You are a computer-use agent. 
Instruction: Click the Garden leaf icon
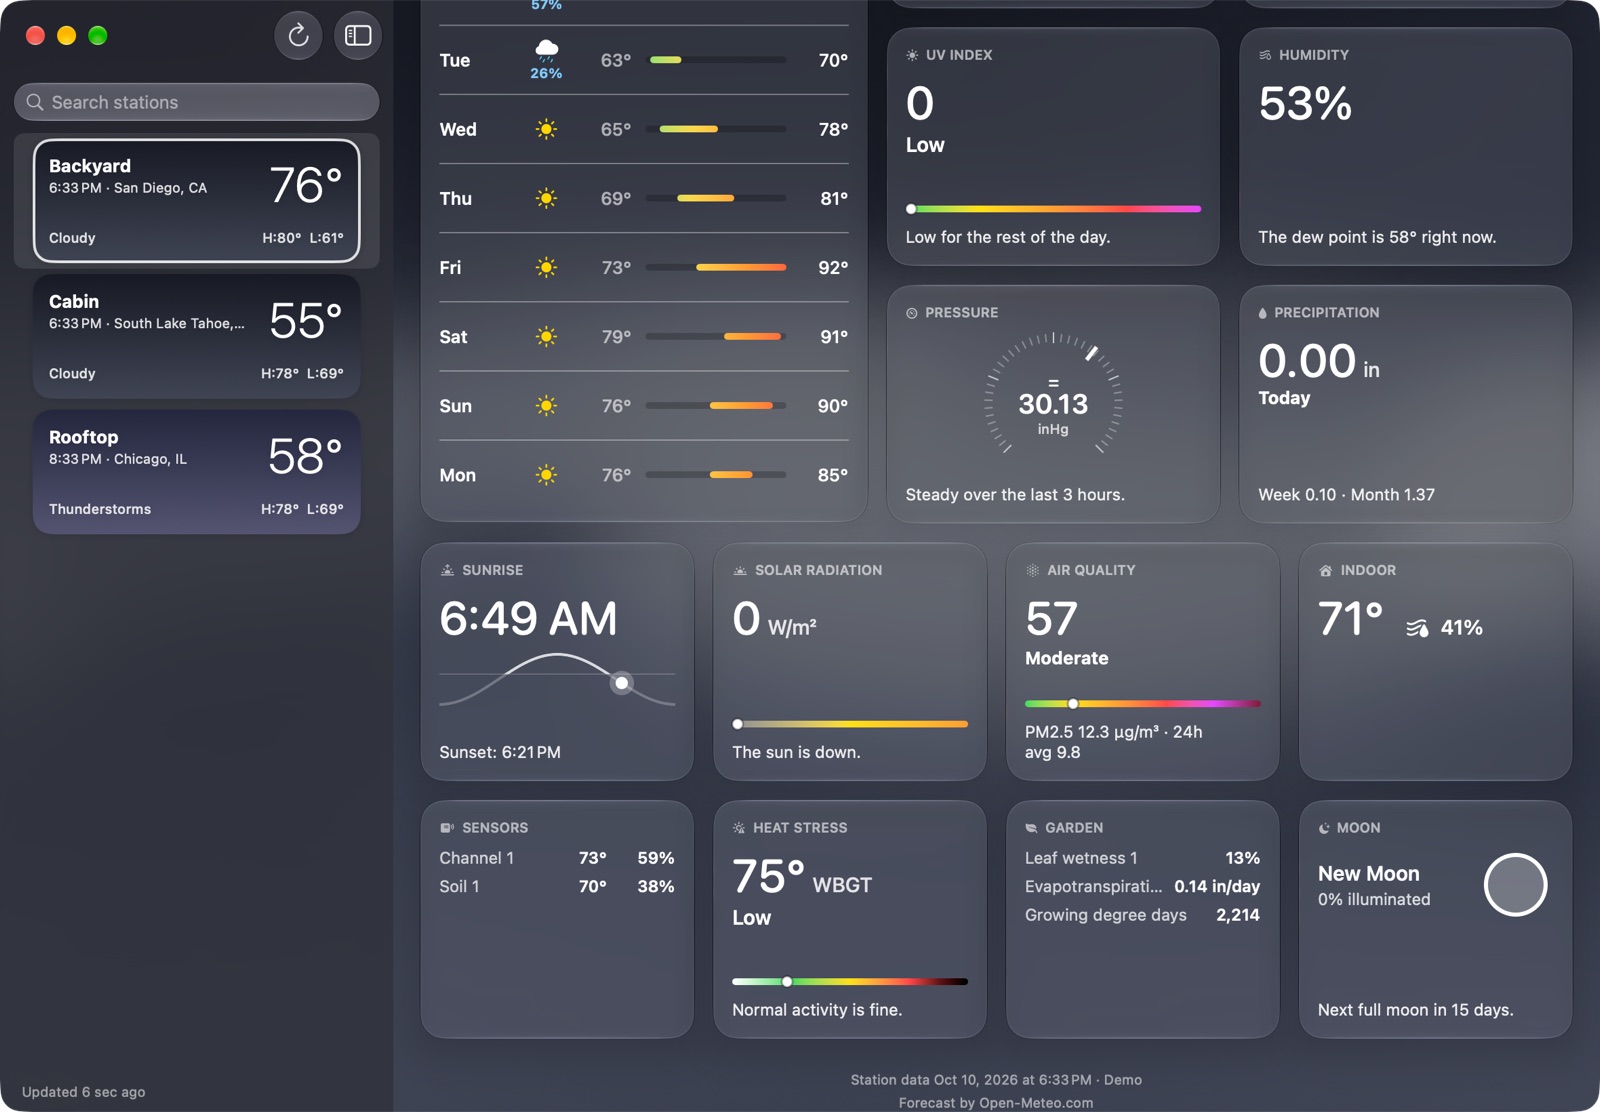point(1031,828)
